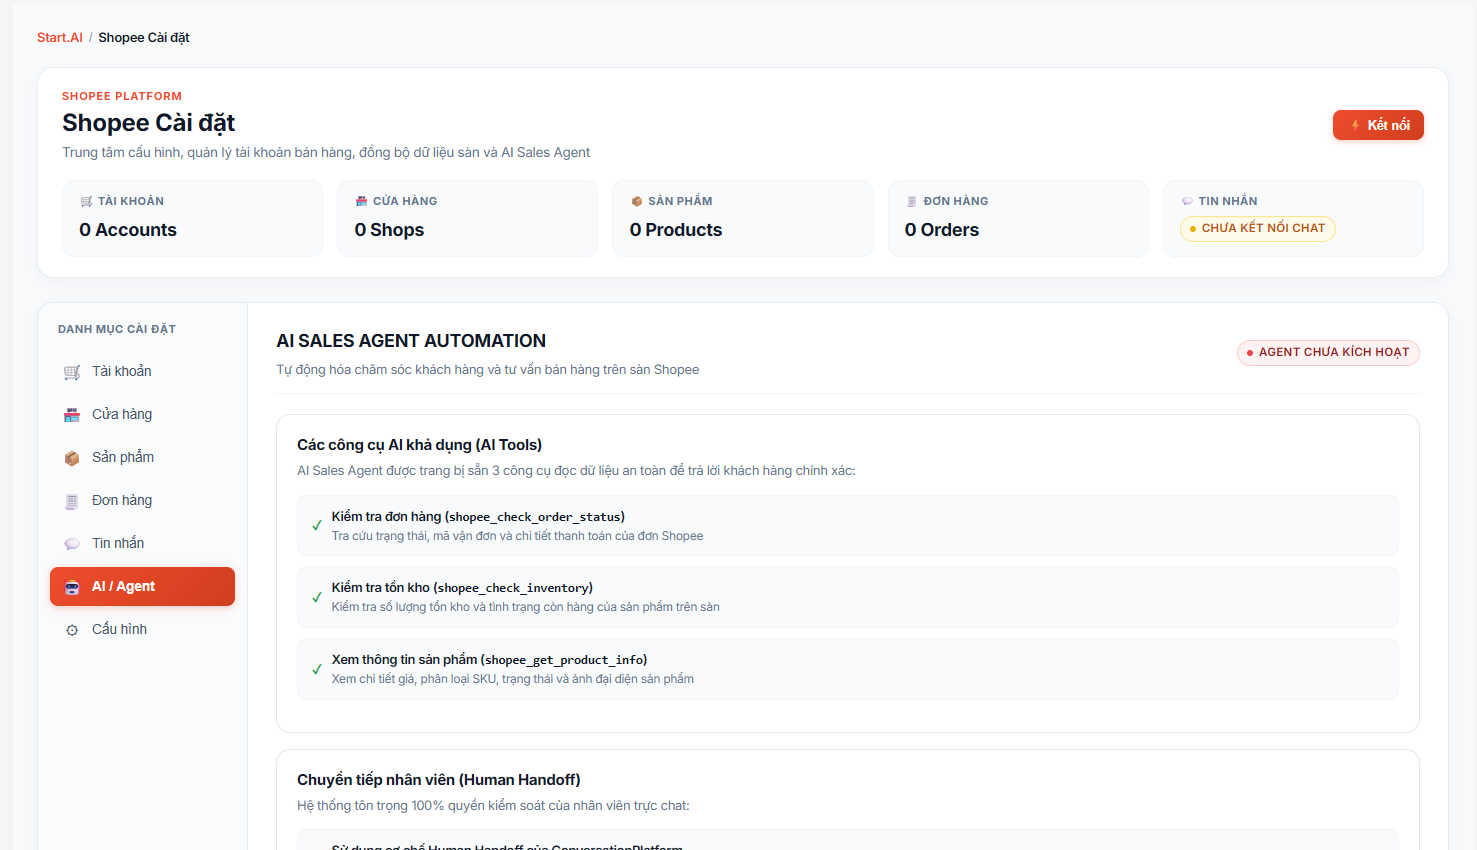The image size is (1477, 850).
Task: Click the shopping cart icon beside Tài khoản
Action: point(72,372)
